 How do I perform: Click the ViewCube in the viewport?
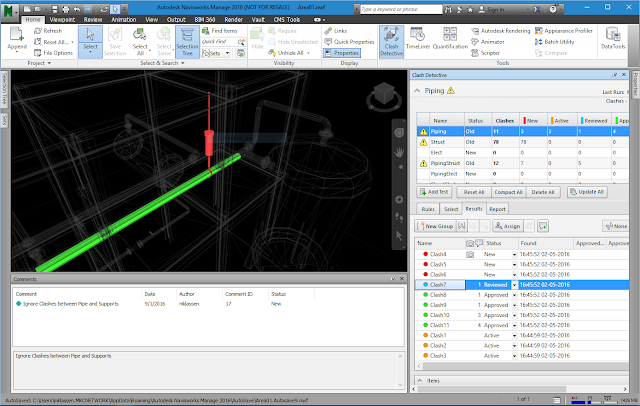[x=384, y=95]
